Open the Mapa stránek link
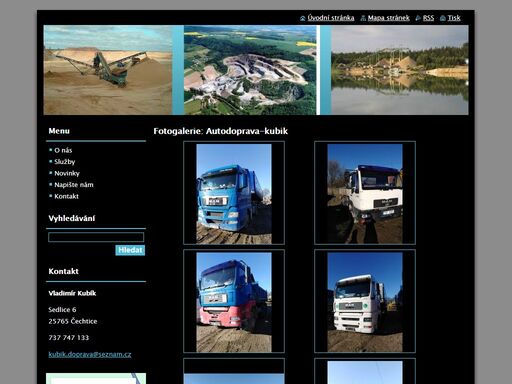Screen dimensions: 512x384 pyautogui.click(x=389, y=18)
